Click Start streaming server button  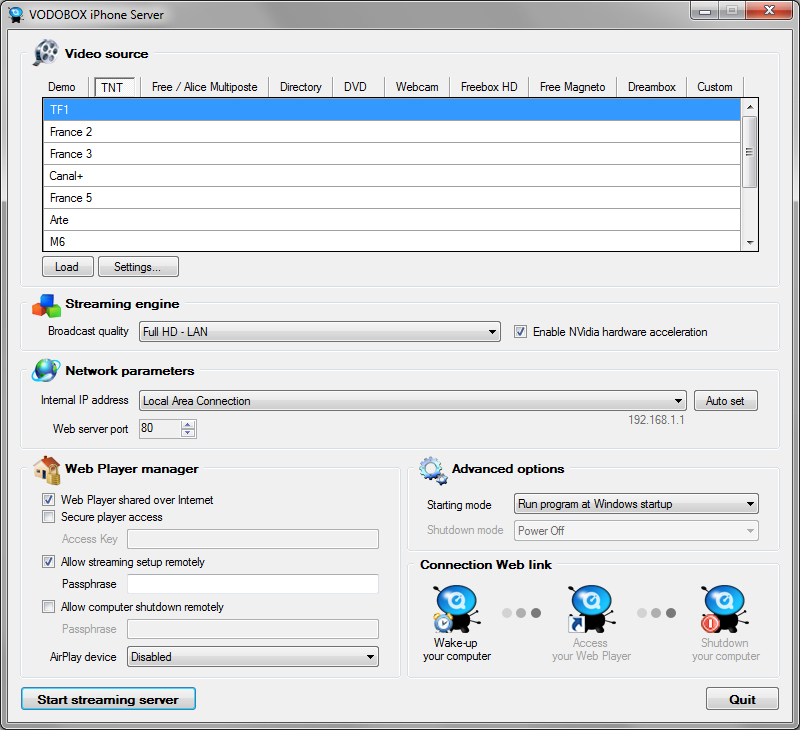pos(108,699)
